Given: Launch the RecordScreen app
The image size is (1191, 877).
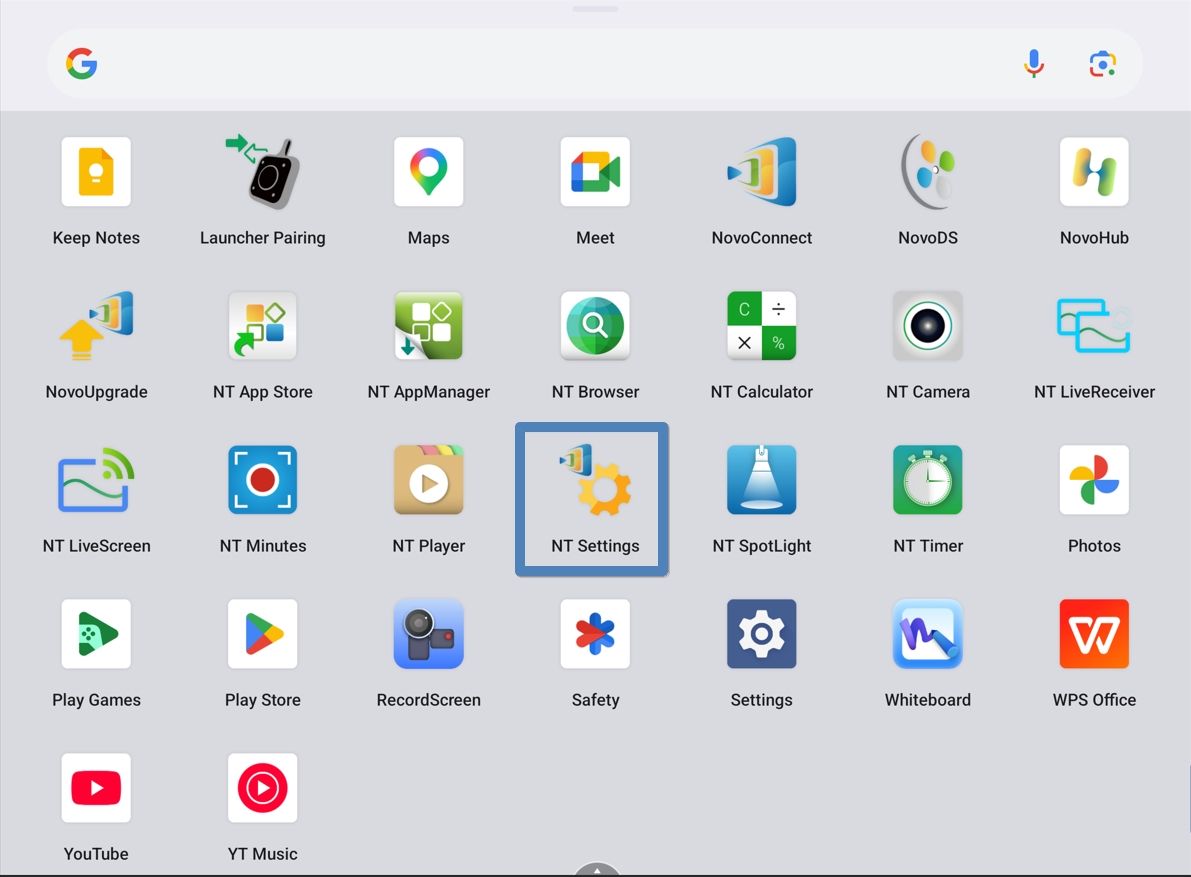Looking at the screenshot, I should pyautogui.click(x=428, y=635).
